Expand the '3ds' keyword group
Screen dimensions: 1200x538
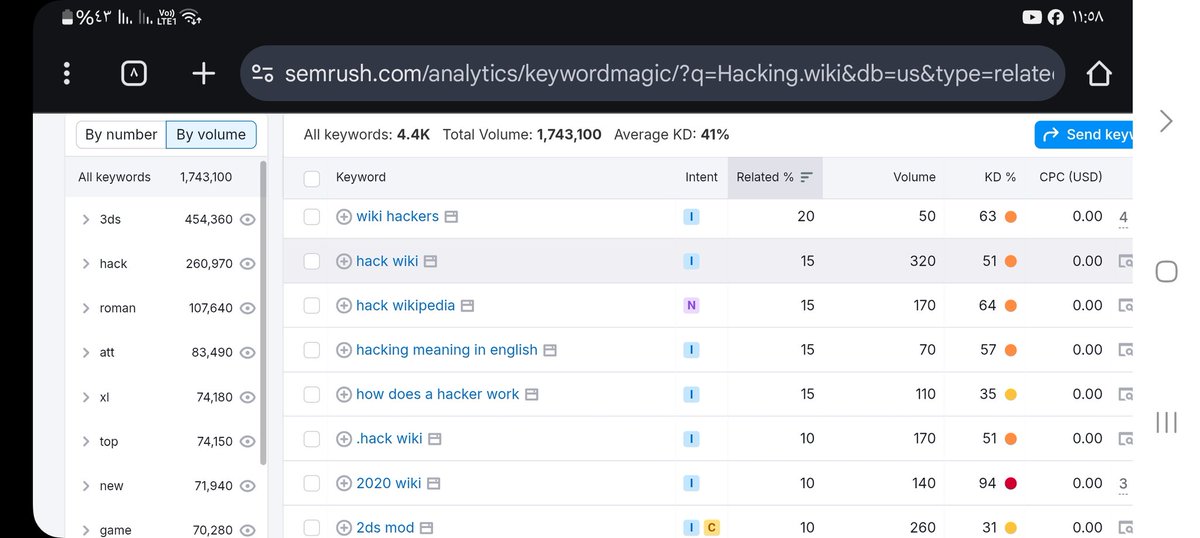coord(86,219)
